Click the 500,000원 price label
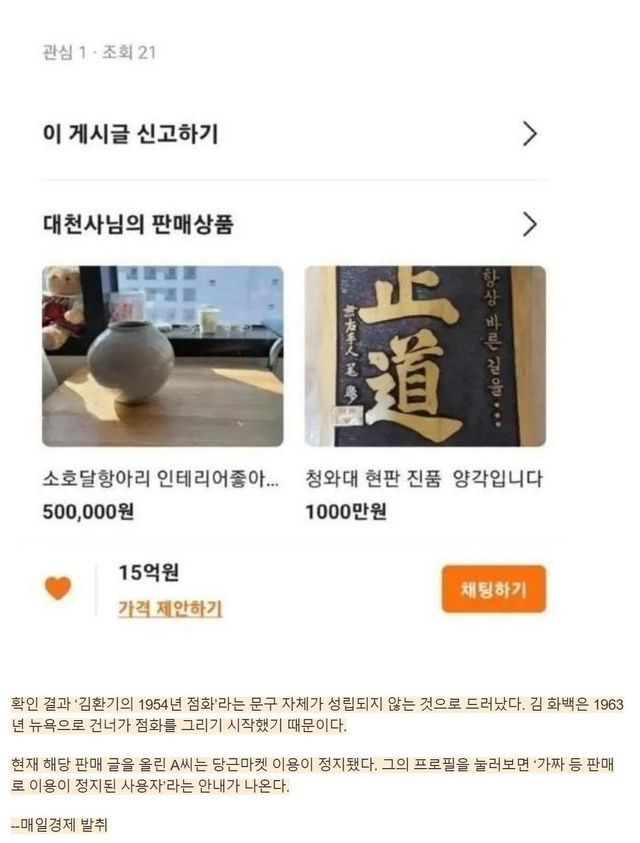Viewport: 640px width, 843px height. [88, 511]
